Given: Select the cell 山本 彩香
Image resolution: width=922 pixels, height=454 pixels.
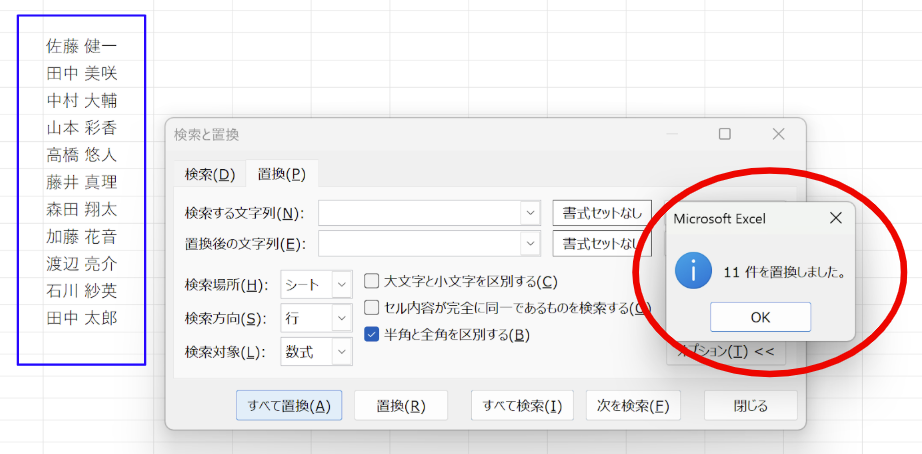Looking at the screenshot, I should 82,128.
